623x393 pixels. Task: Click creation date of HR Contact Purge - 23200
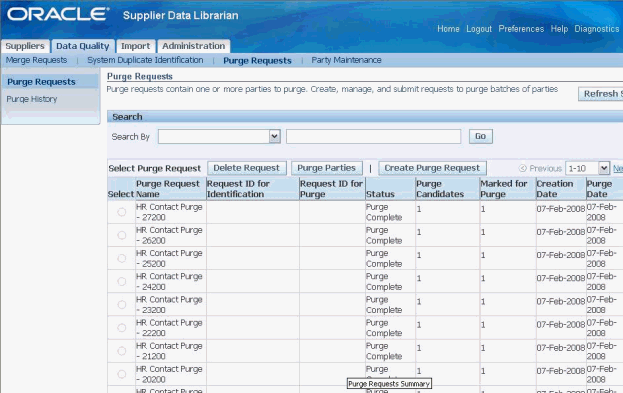coord(561,302)
